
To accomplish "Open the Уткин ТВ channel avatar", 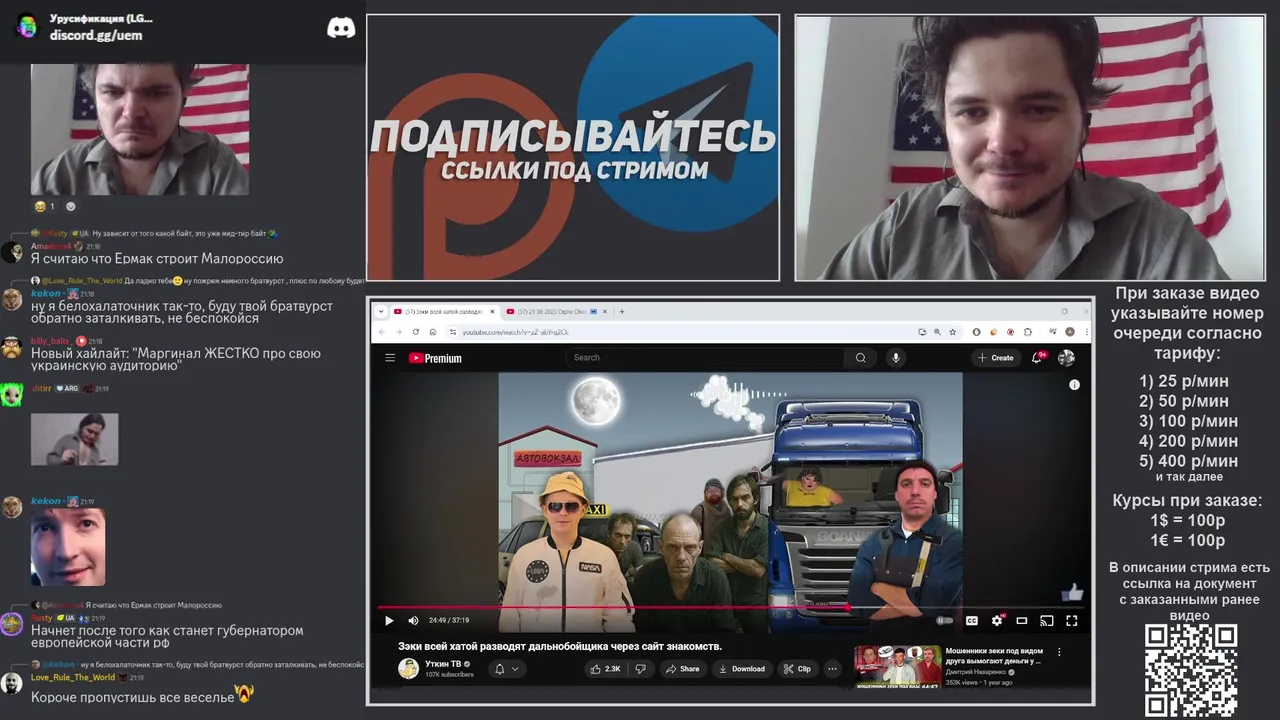I will [x=408, y=669].
